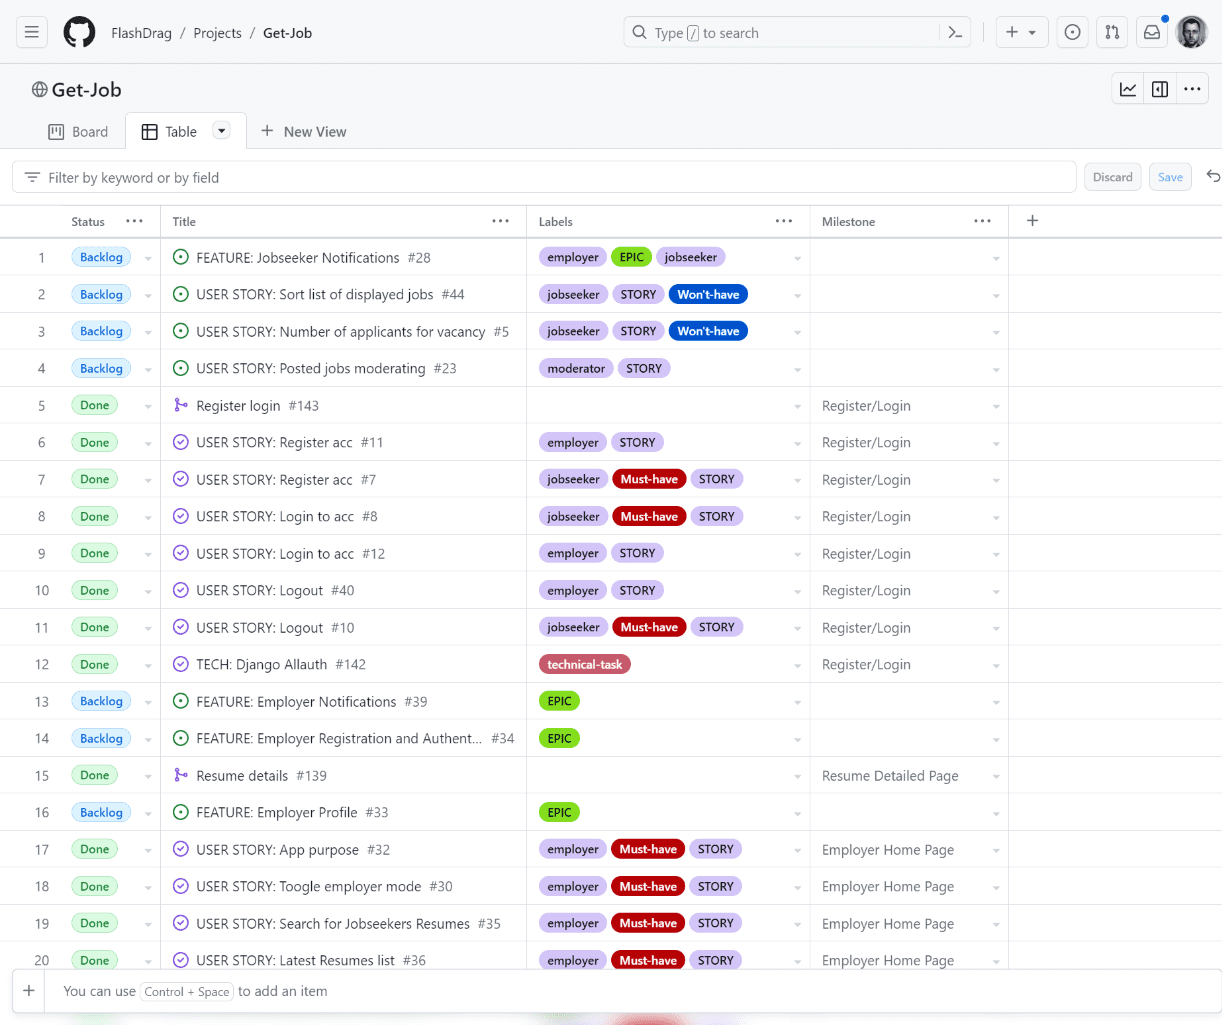Focus the Type to search field
Viewport: 1222px width, 1025px height.
click(x=798, y=33)
